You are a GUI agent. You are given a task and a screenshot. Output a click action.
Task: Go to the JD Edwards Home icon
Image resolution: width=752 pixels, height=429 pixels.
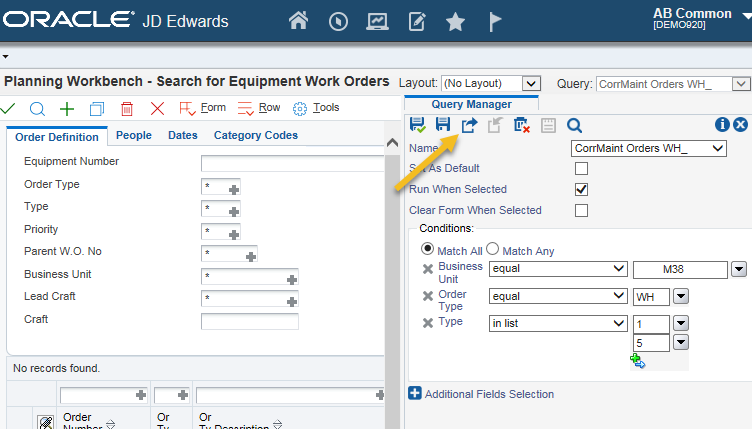tap(298, 21)
